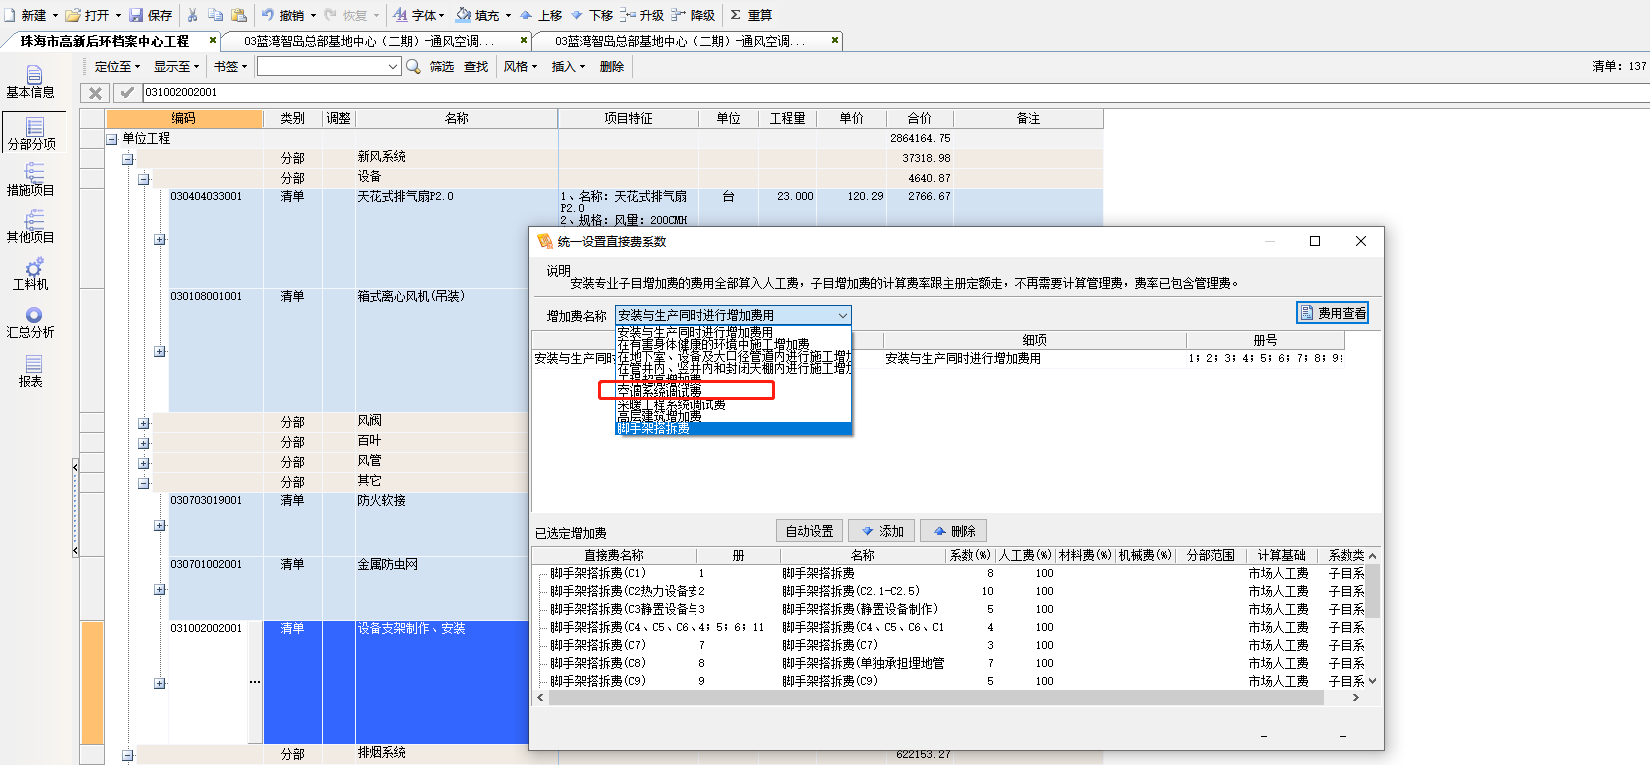Open 汇总分析 in the left sidebar
The width and height of the screenshot is (1650, 765).
[x=31, y=322]
